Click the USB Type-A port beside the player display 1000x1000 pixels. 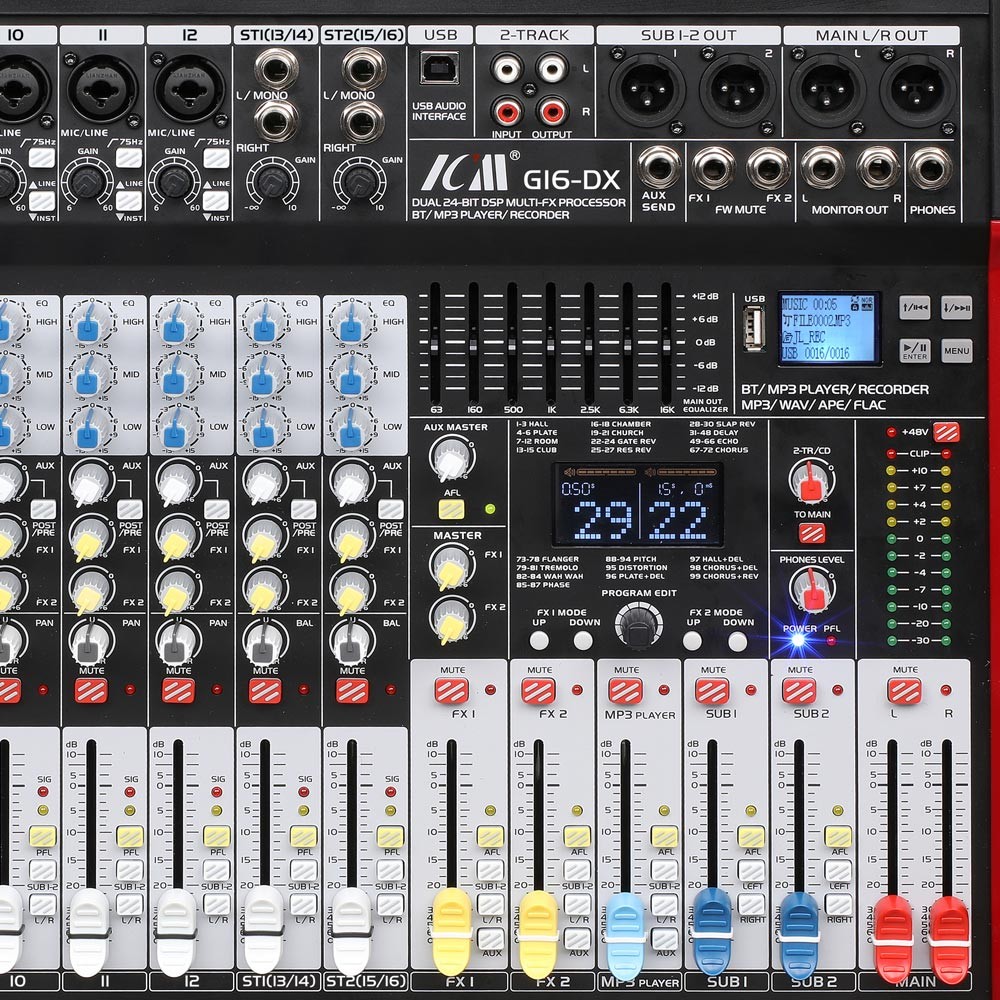754,328
